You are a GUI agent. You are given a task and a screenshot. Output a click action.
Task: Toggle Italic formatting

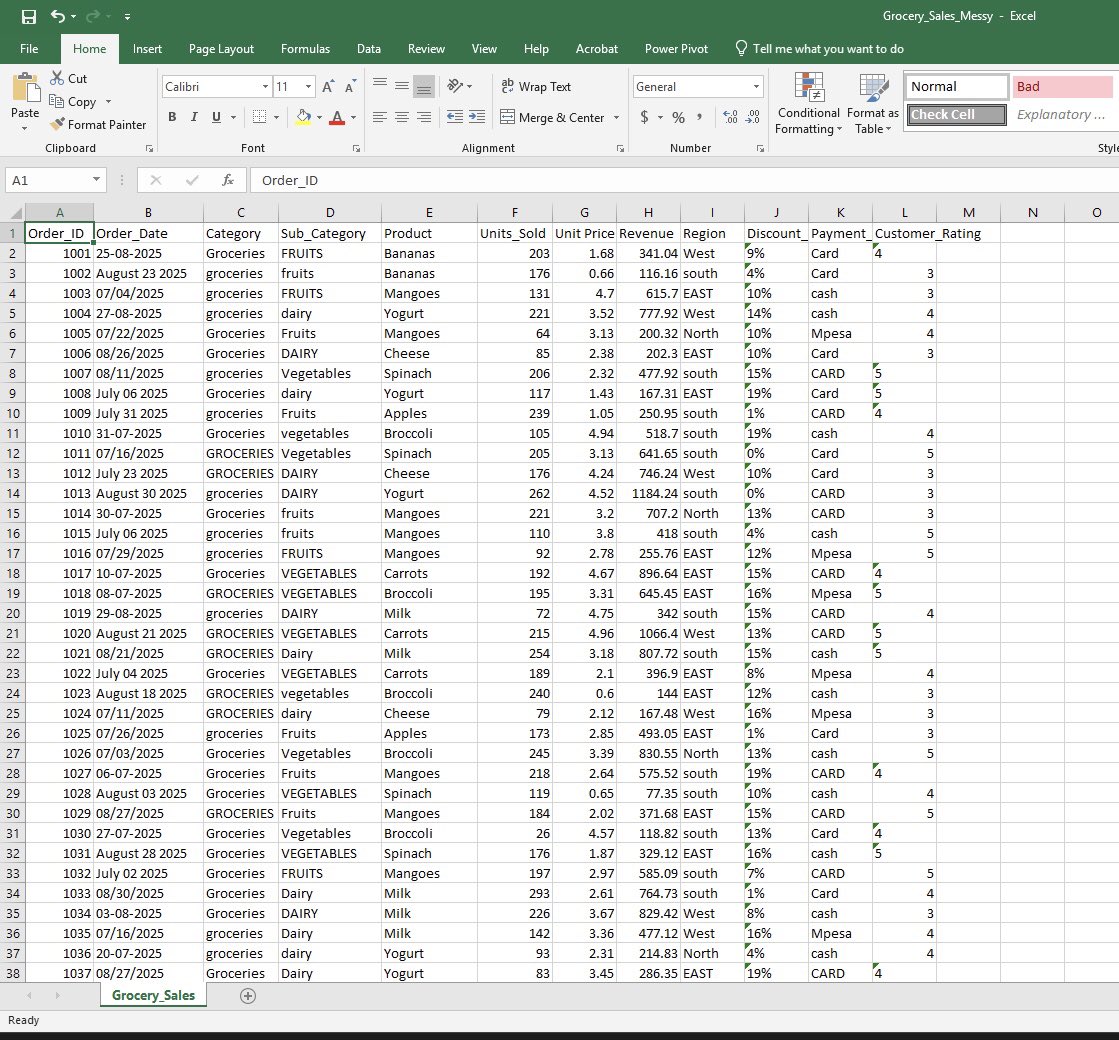[194, 117]
